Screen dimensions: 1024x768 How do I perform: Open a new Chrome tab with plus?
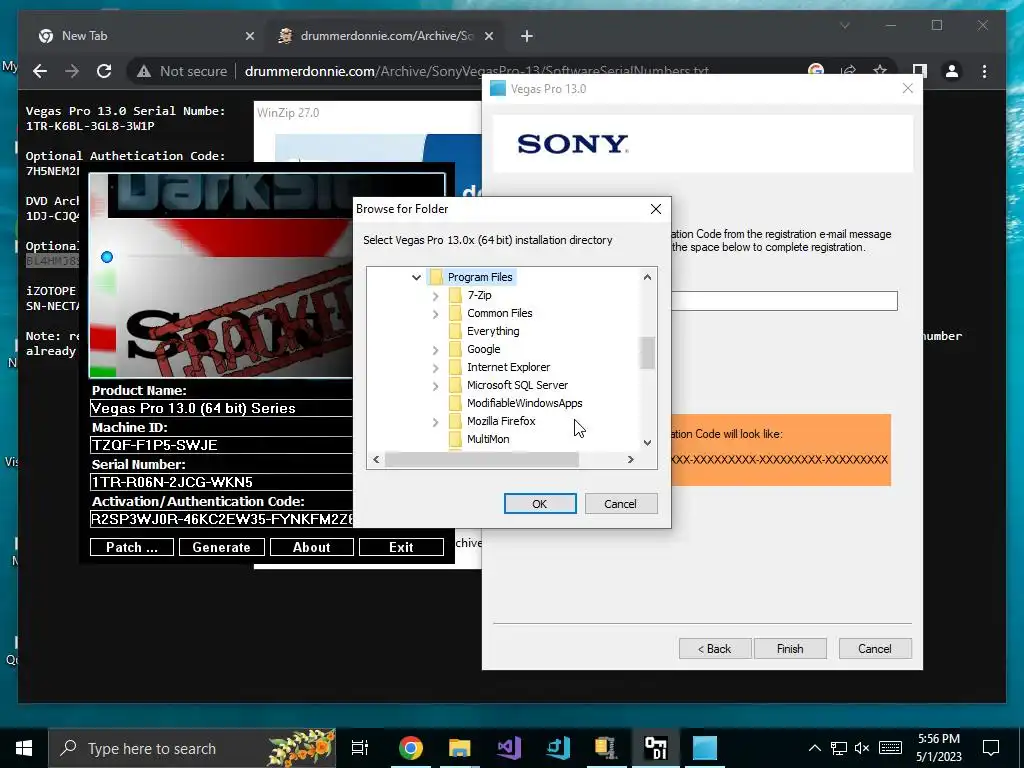[x=527, y=36]
